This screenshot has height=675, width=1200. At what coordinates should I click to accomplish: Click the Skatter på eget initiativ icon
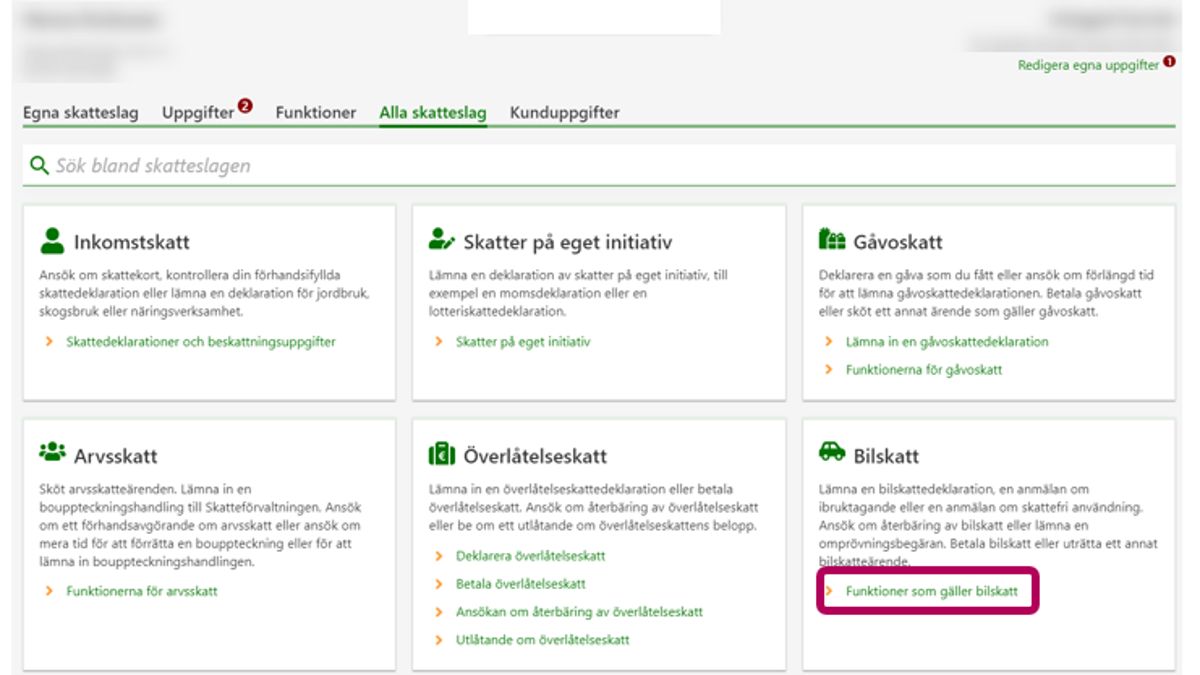pos(441,241)
